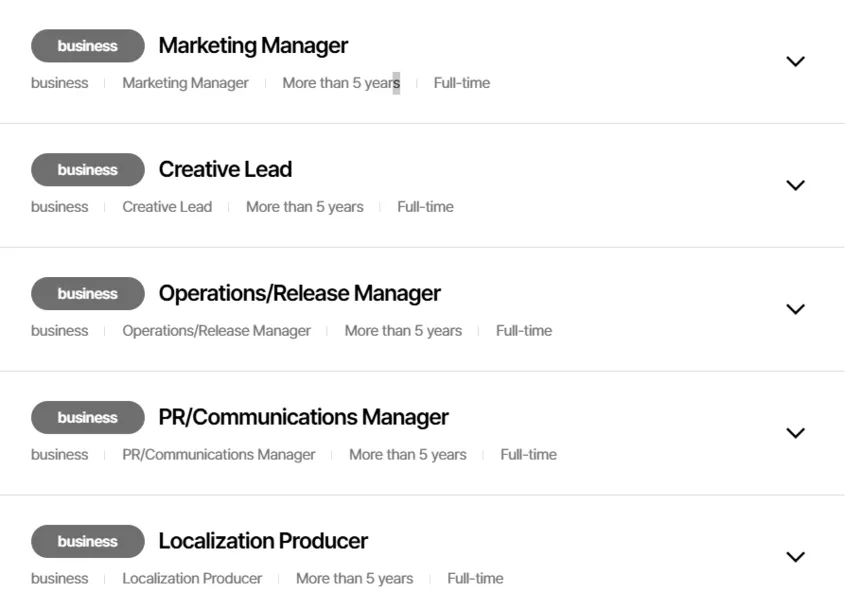The height and width of the screenshot is (609, 860).
Task: Click small gray PR/Communications Manager subtitle text
Action: tap(218, 455)
